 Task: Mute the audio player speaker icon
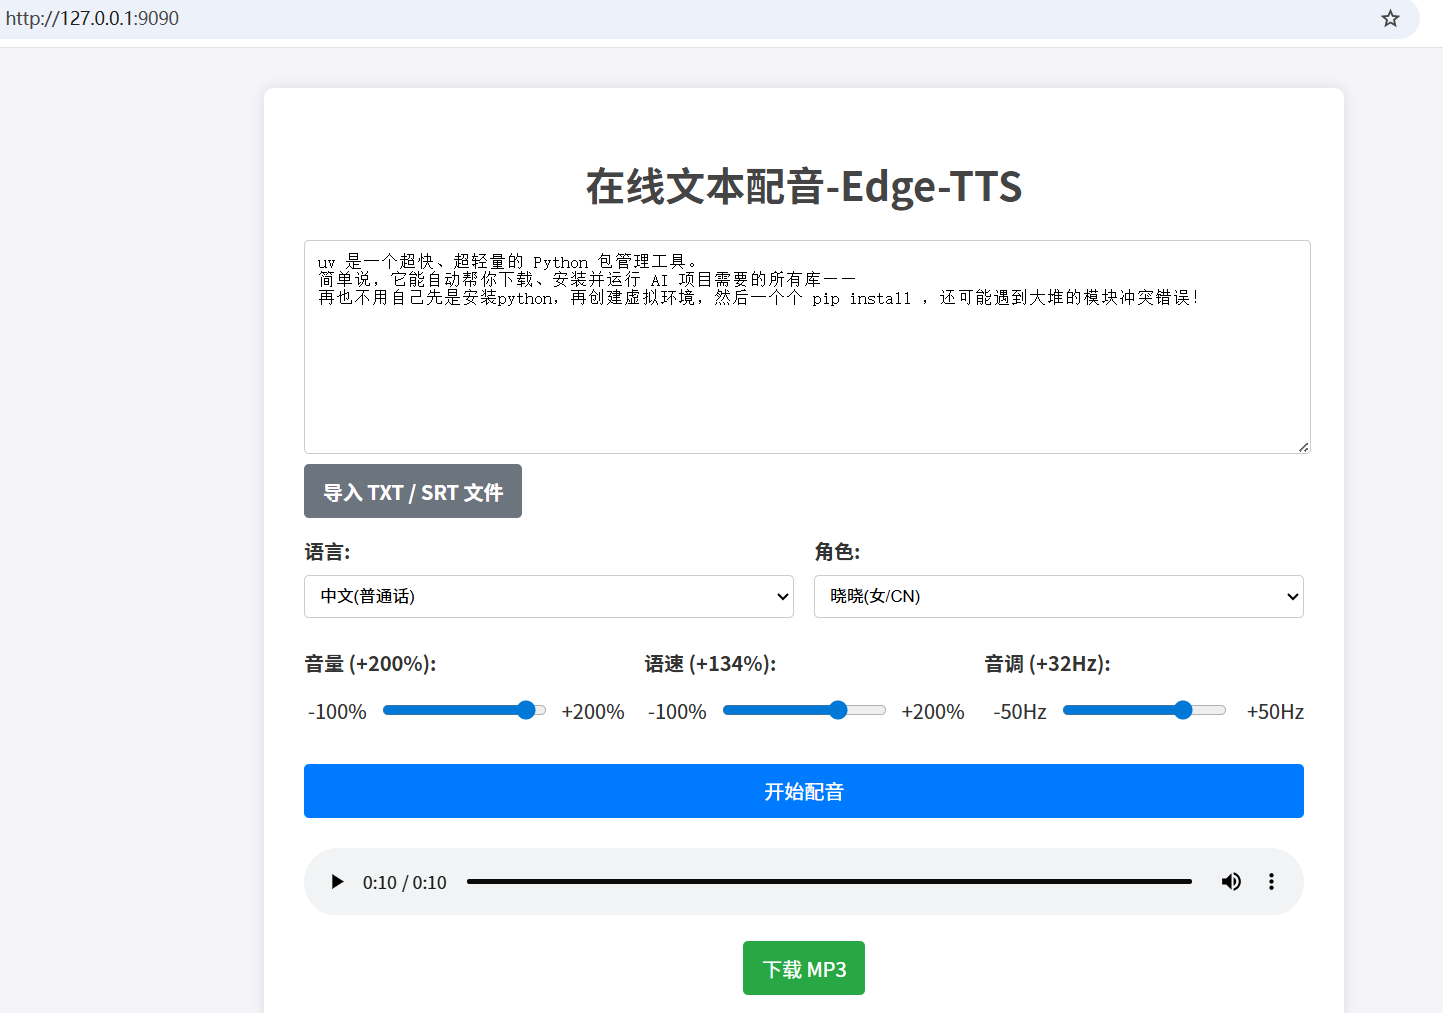pyautogui.click(x=1231, y=882)
